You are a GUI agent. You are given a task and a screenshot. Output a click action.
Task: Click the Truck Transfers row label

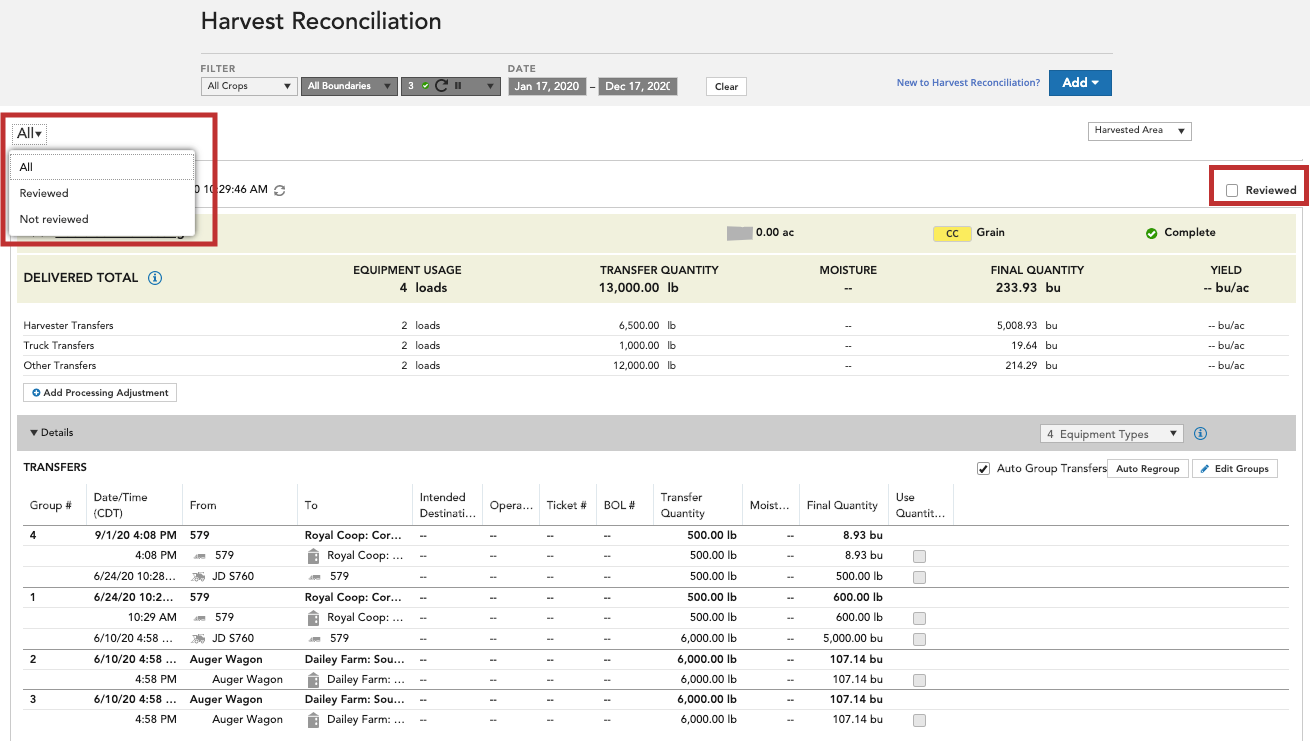click(x=59, y=346)
